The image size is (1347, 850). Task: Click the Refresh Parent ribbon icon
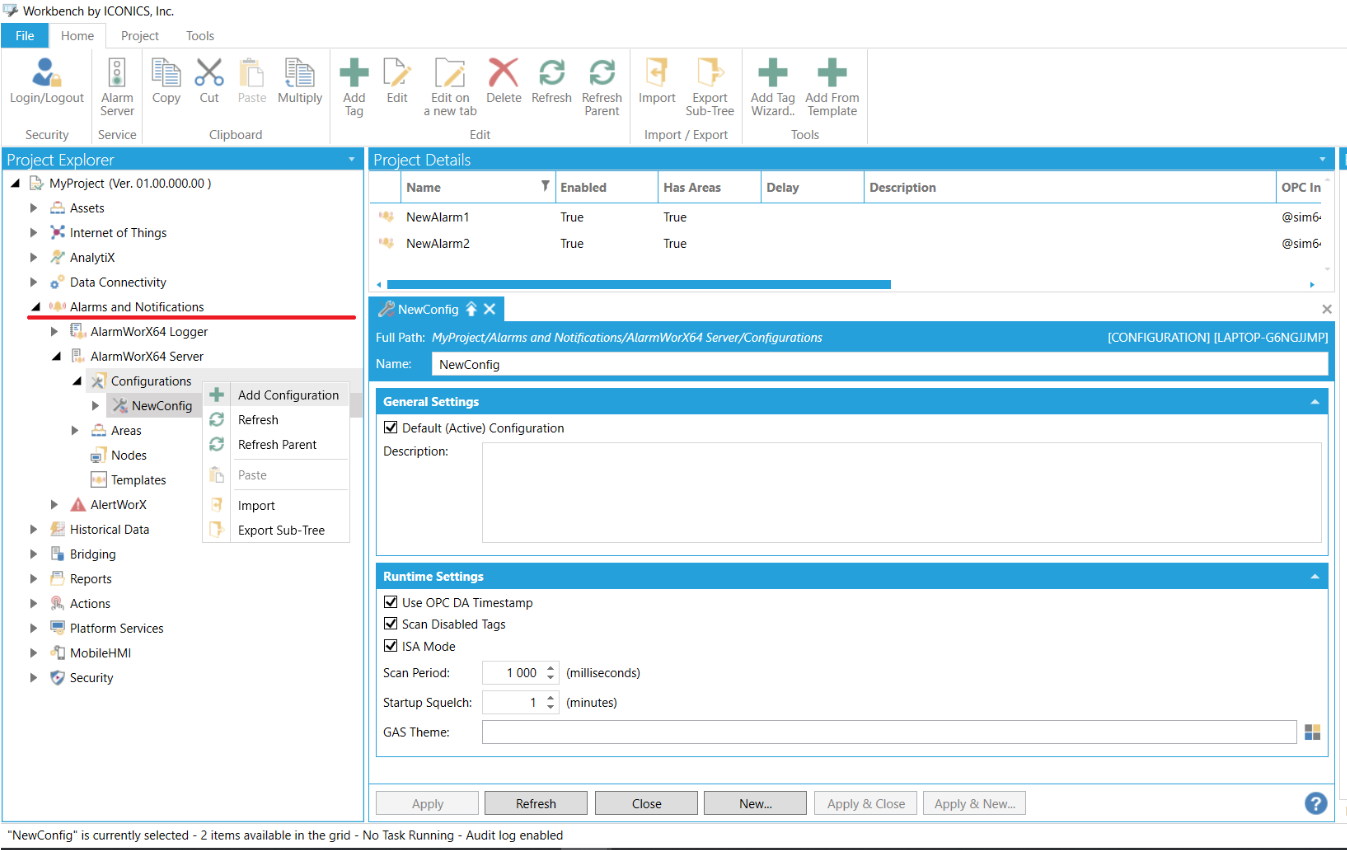click(602, 74)
